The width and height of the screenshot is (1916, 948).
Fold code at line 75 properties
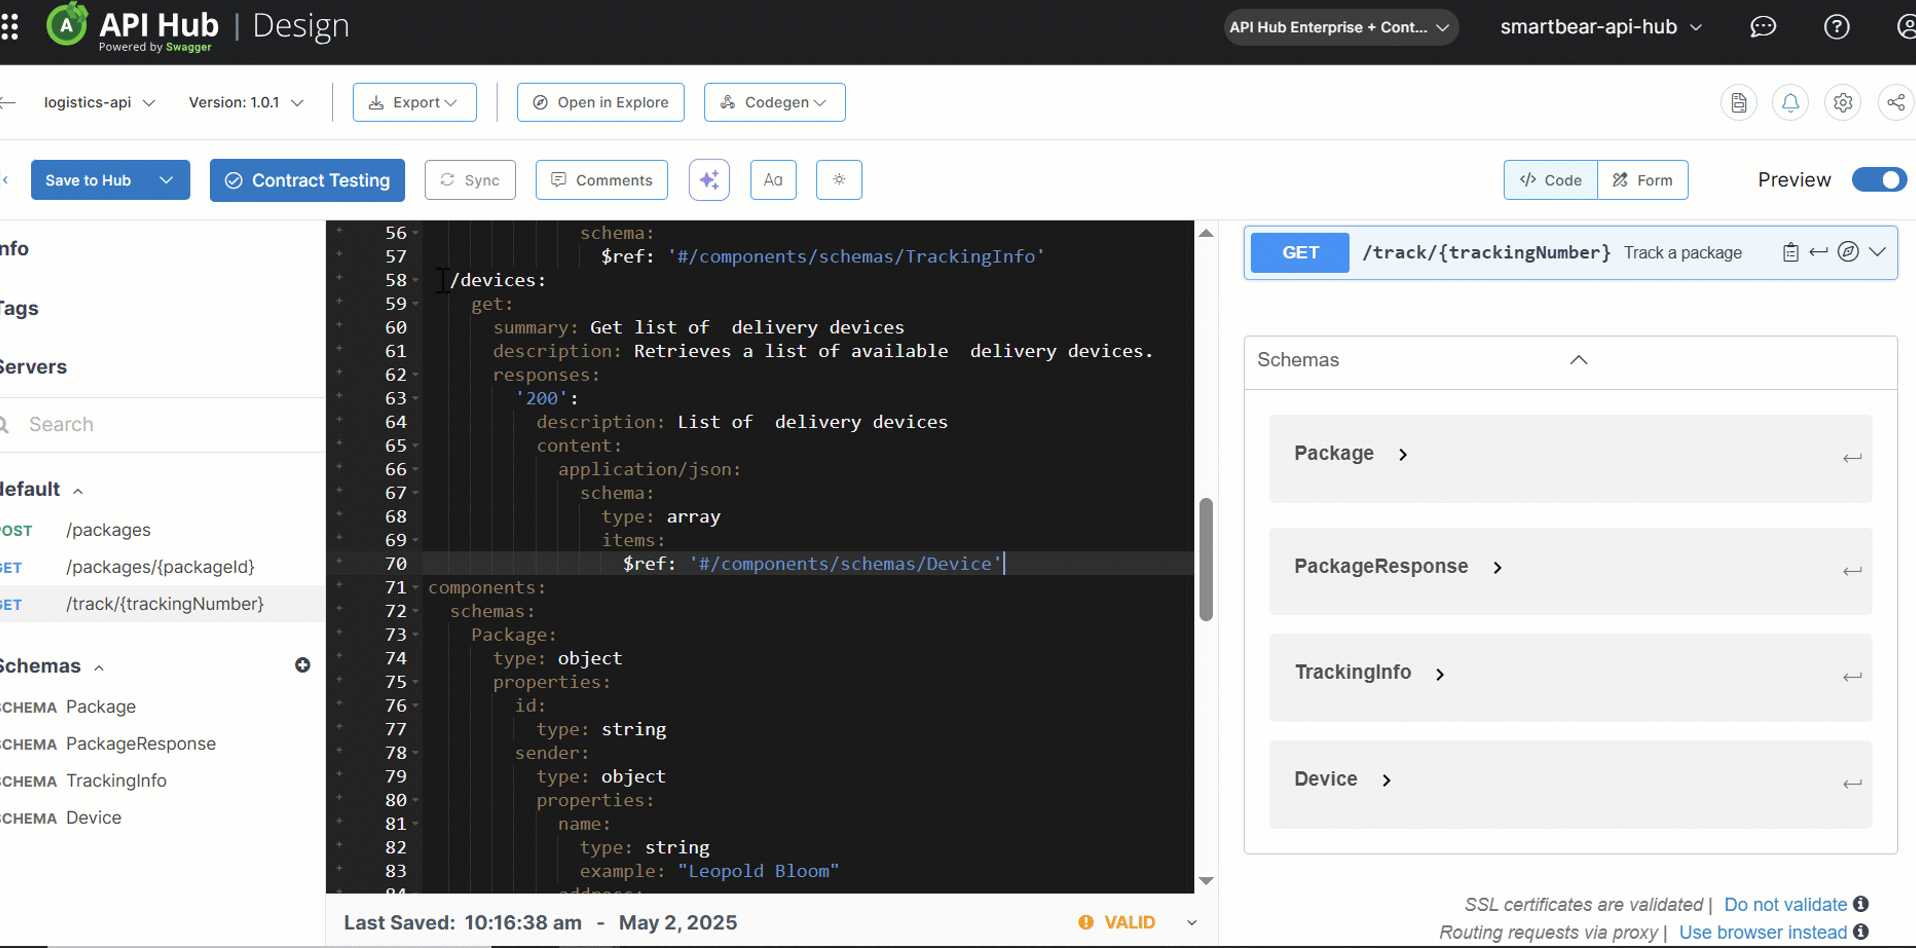pos(416,682)
